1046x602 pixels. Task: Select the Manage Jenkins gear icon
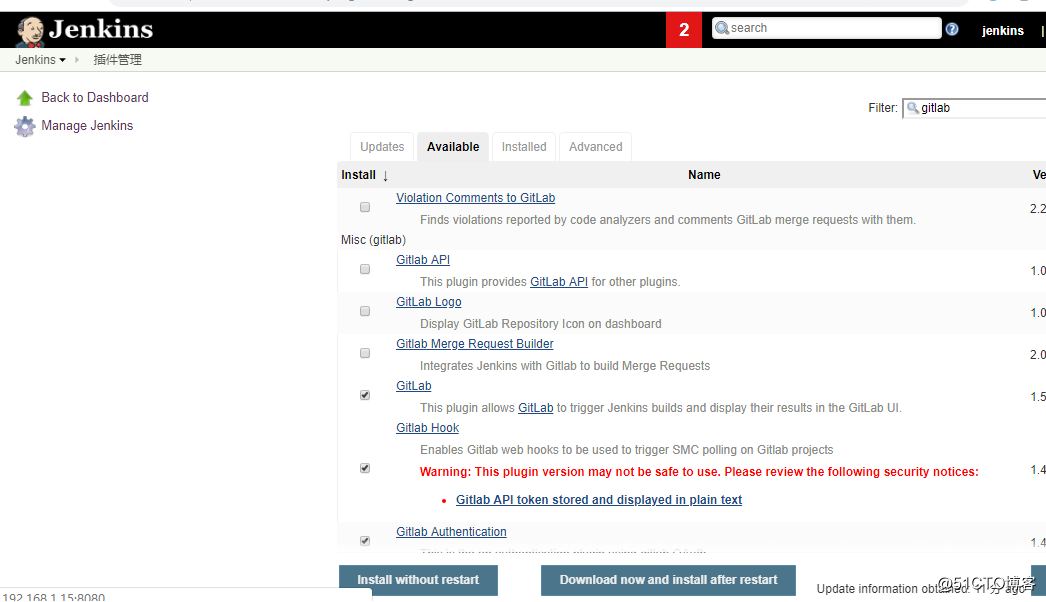(x=24, y=125)
